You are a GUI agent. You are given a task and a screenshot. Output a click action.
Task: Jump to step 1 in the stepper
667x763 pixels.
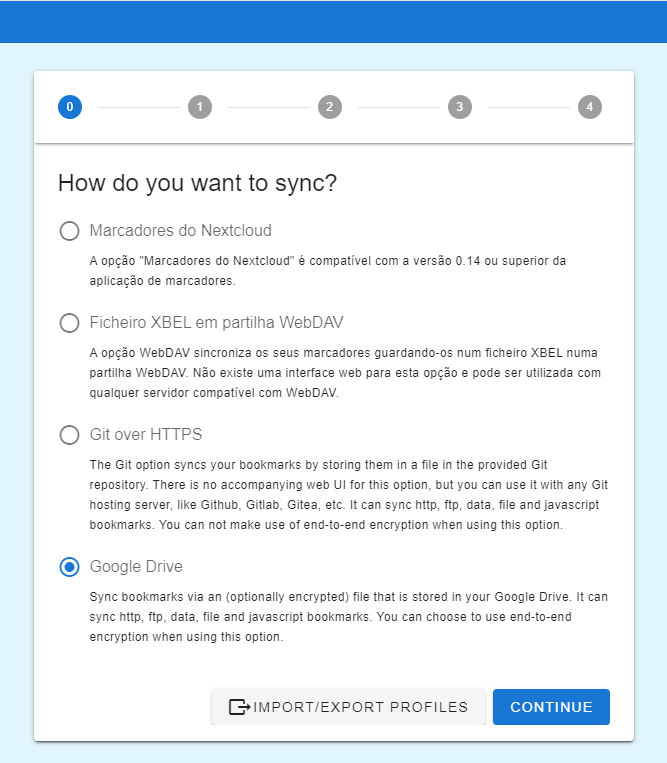pos(200,107)
